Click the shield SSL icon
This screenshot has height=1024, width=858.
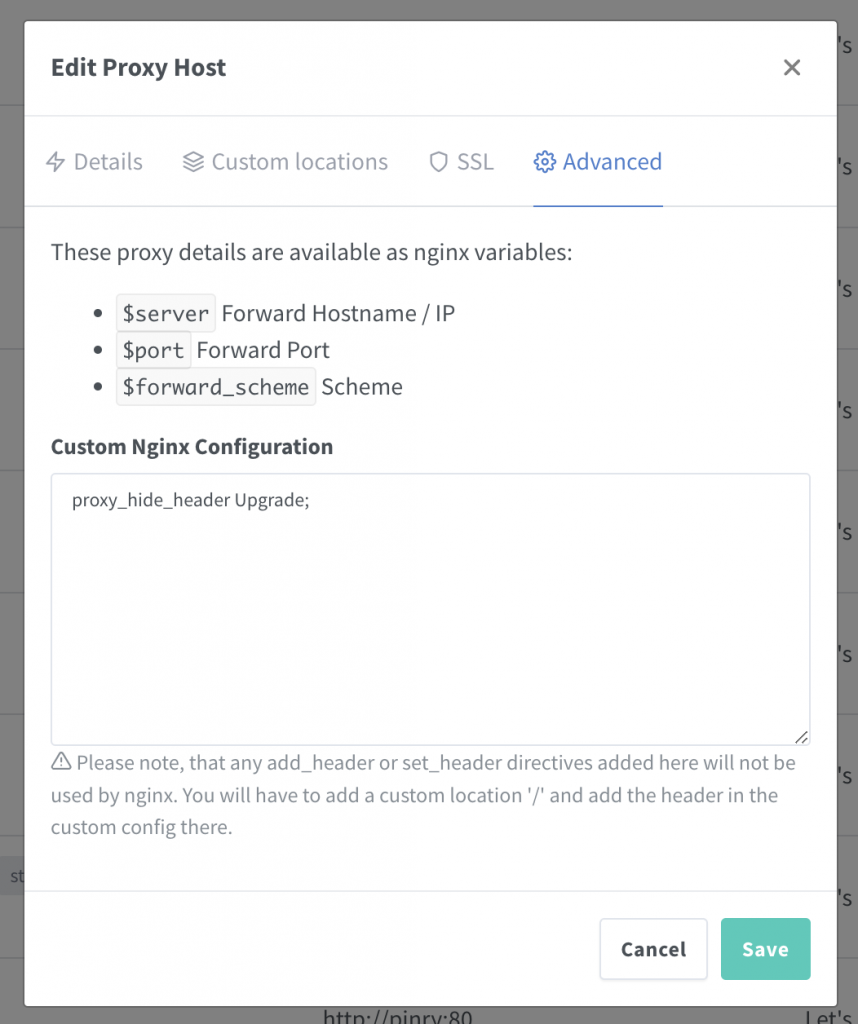[439, 161]
